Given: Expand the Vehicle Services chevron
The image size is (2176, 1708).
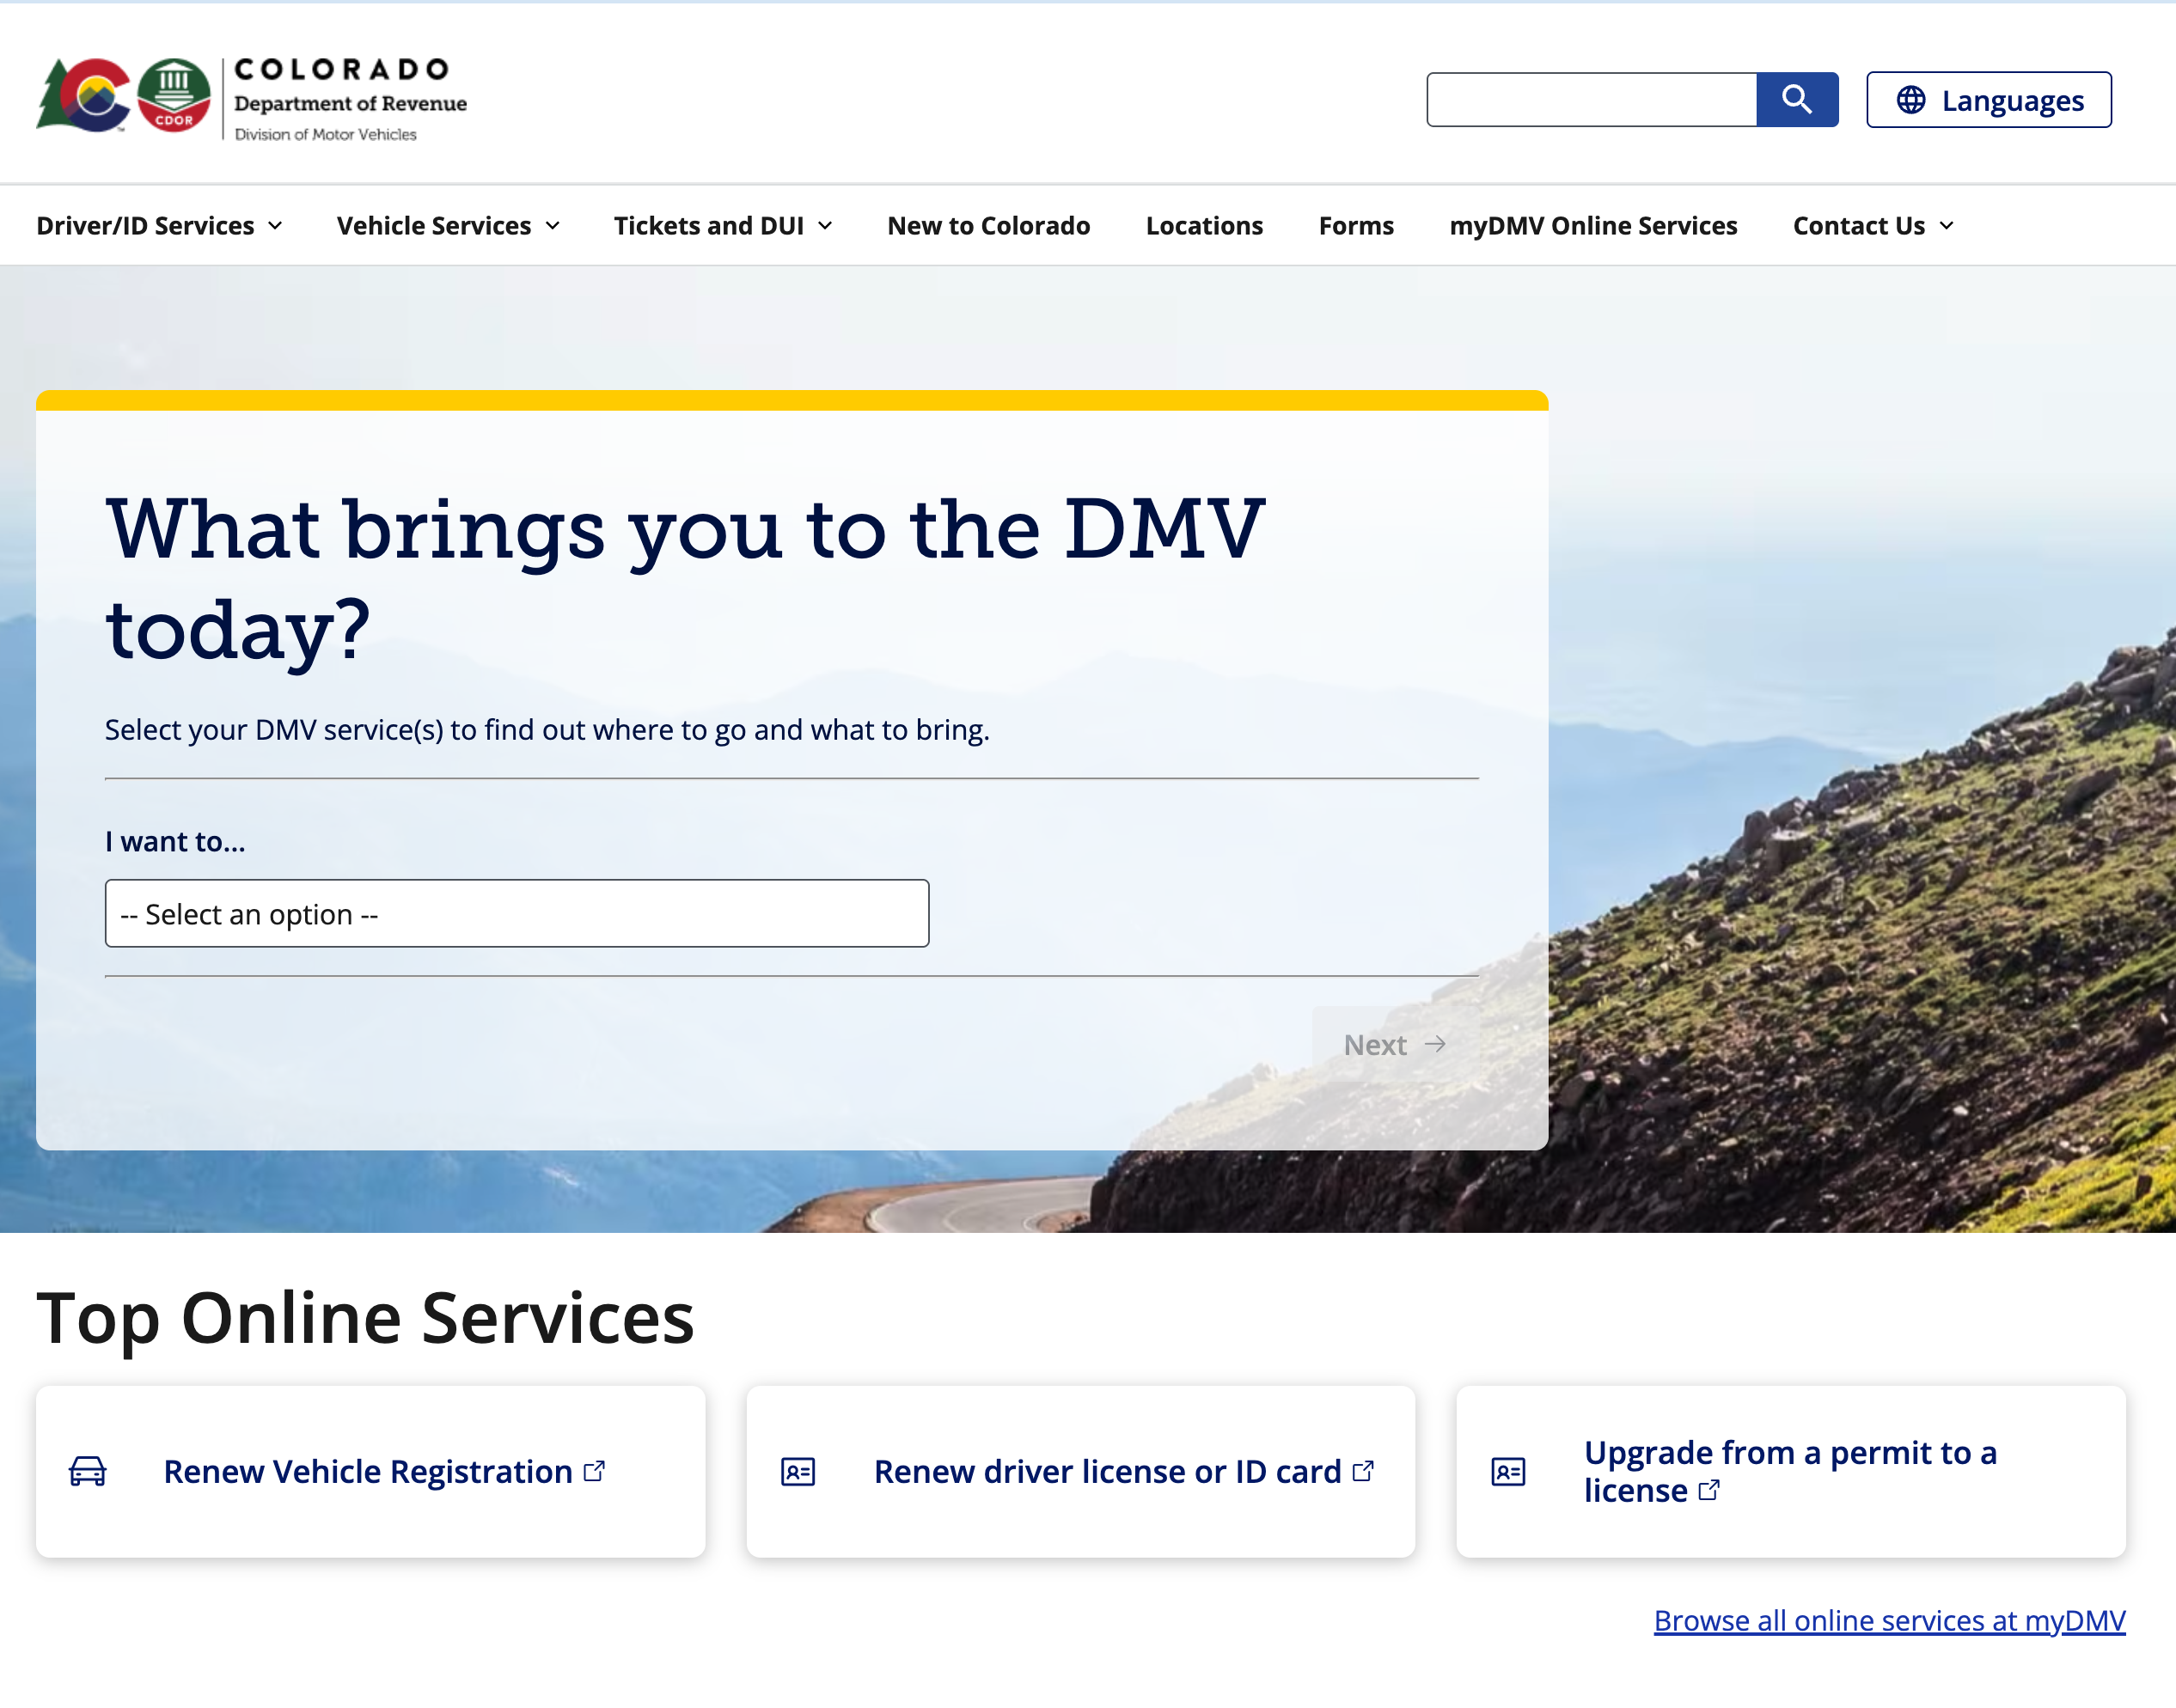Looking at the screenshot, I should click(x=552, y=226).
